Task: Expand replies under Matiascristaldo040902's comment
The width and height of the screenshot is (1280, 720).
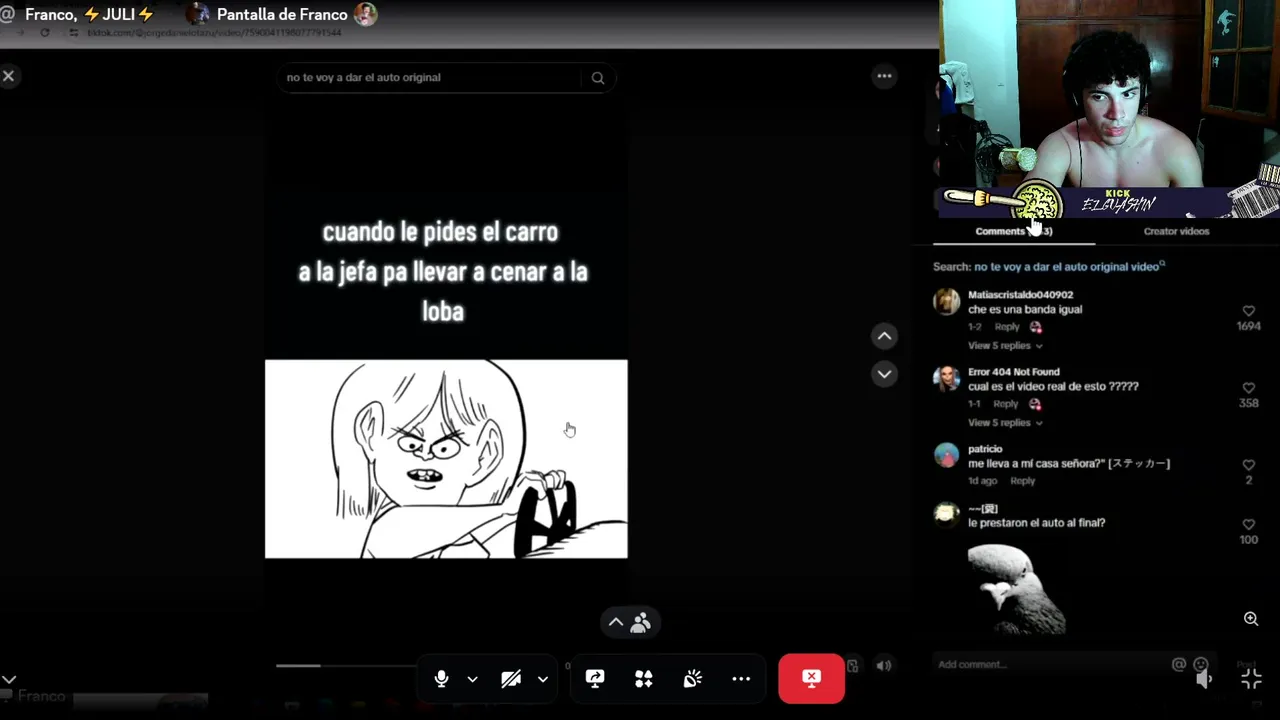Action: click(x=1005, y=346)
